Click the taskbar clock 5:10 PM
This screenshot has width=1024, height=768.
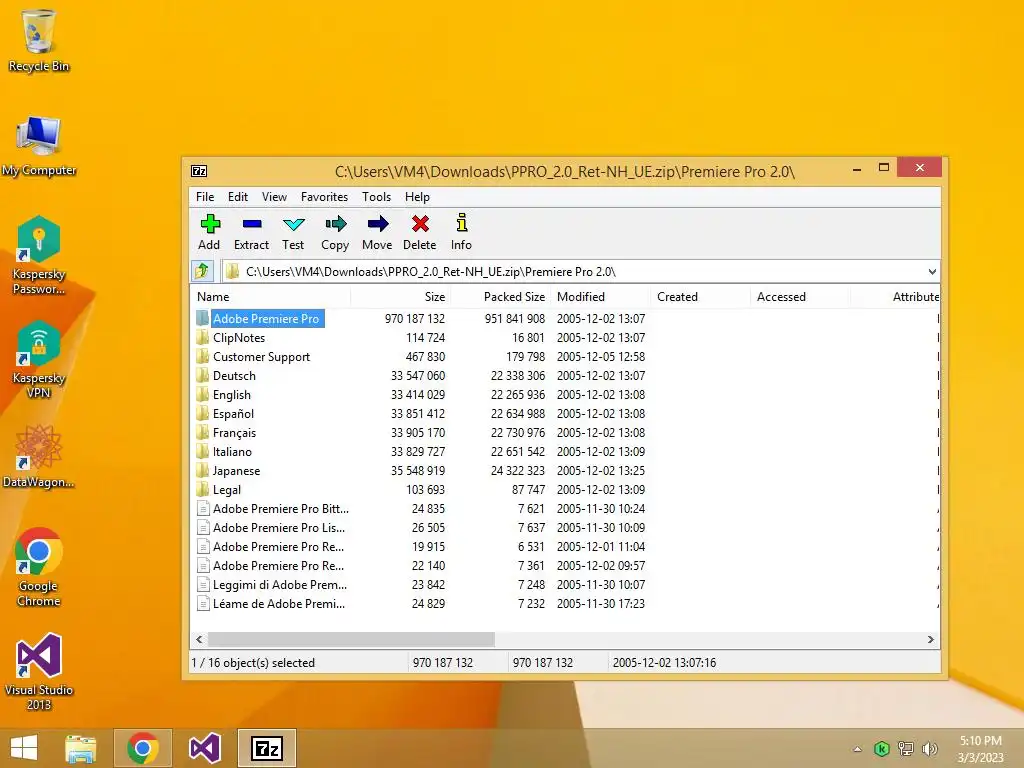(x=980, y=741)
